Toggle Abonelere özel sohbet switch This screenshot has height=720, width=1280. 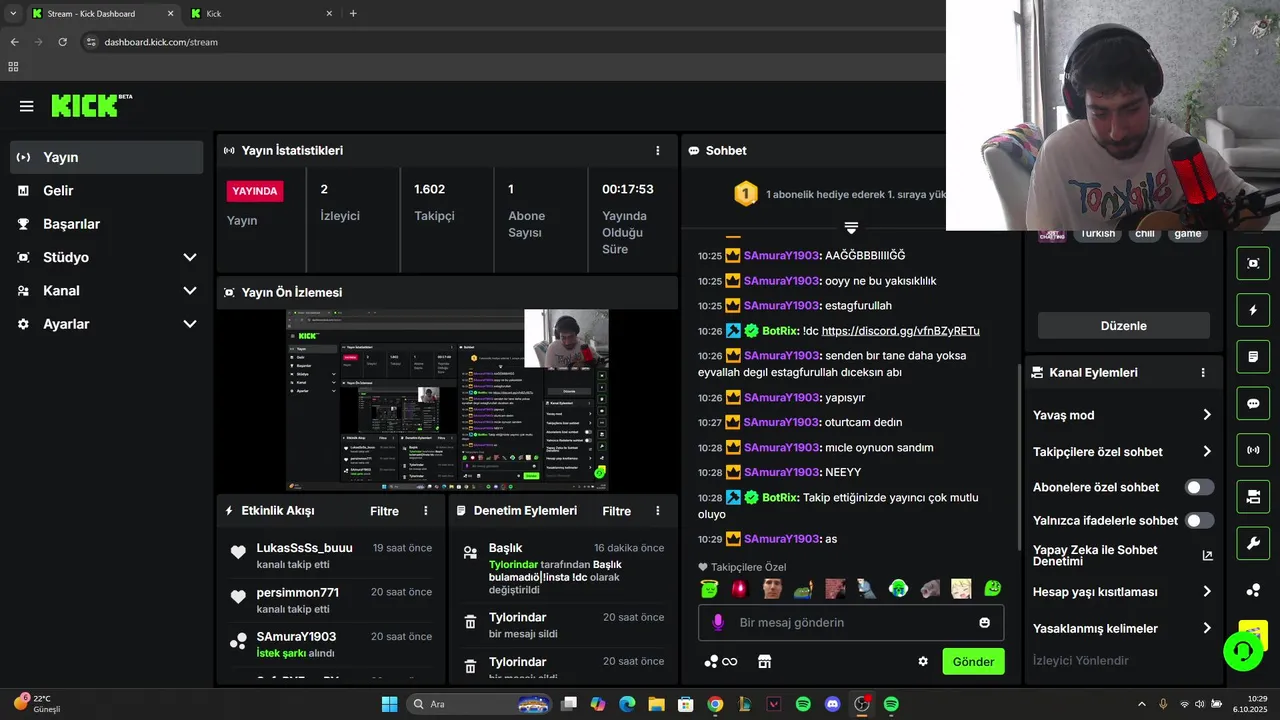[1199, 488]
